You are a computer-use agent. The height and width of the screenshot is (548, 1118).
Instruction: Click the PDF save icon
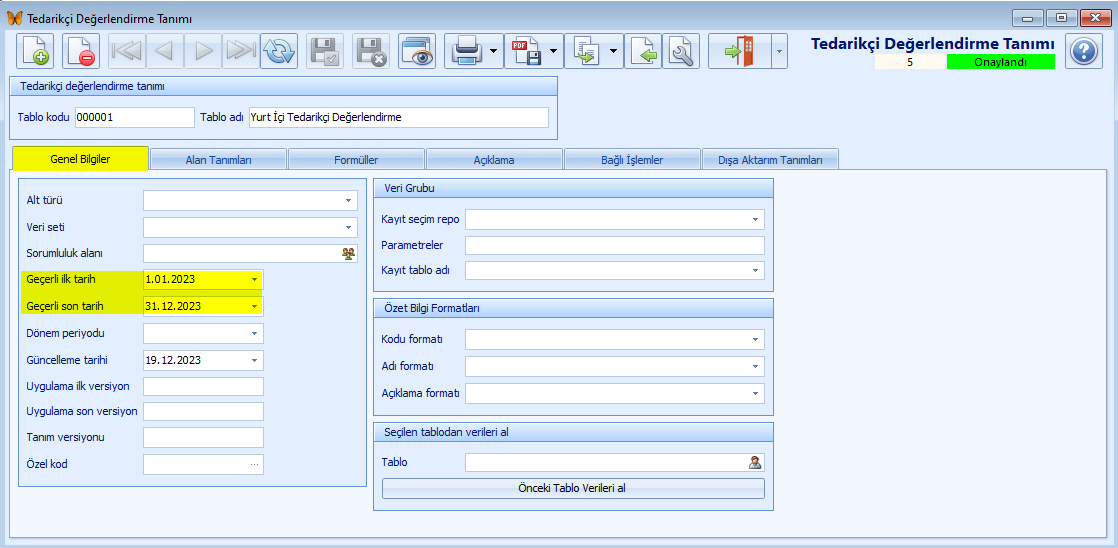tap(525, 51)
